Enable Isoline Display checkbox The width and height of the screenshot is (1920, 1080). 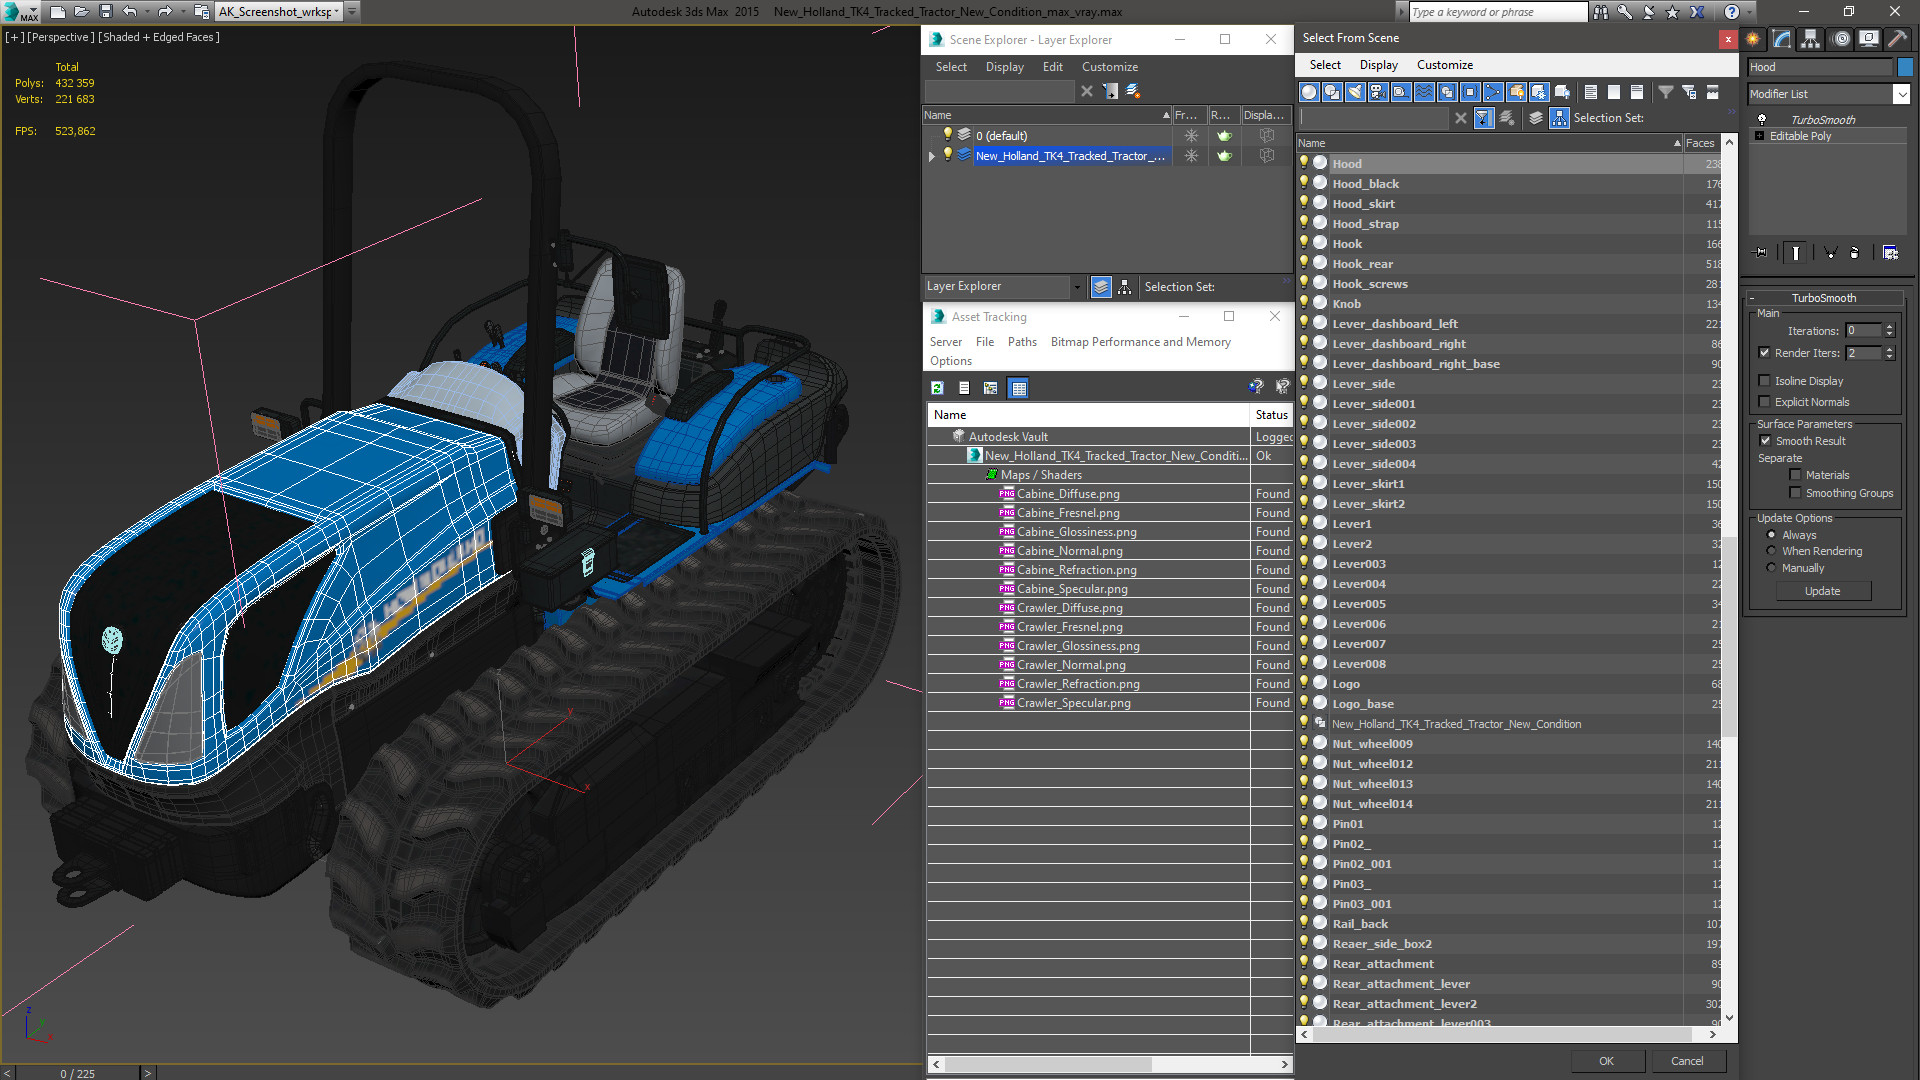tap(1765, 381)
